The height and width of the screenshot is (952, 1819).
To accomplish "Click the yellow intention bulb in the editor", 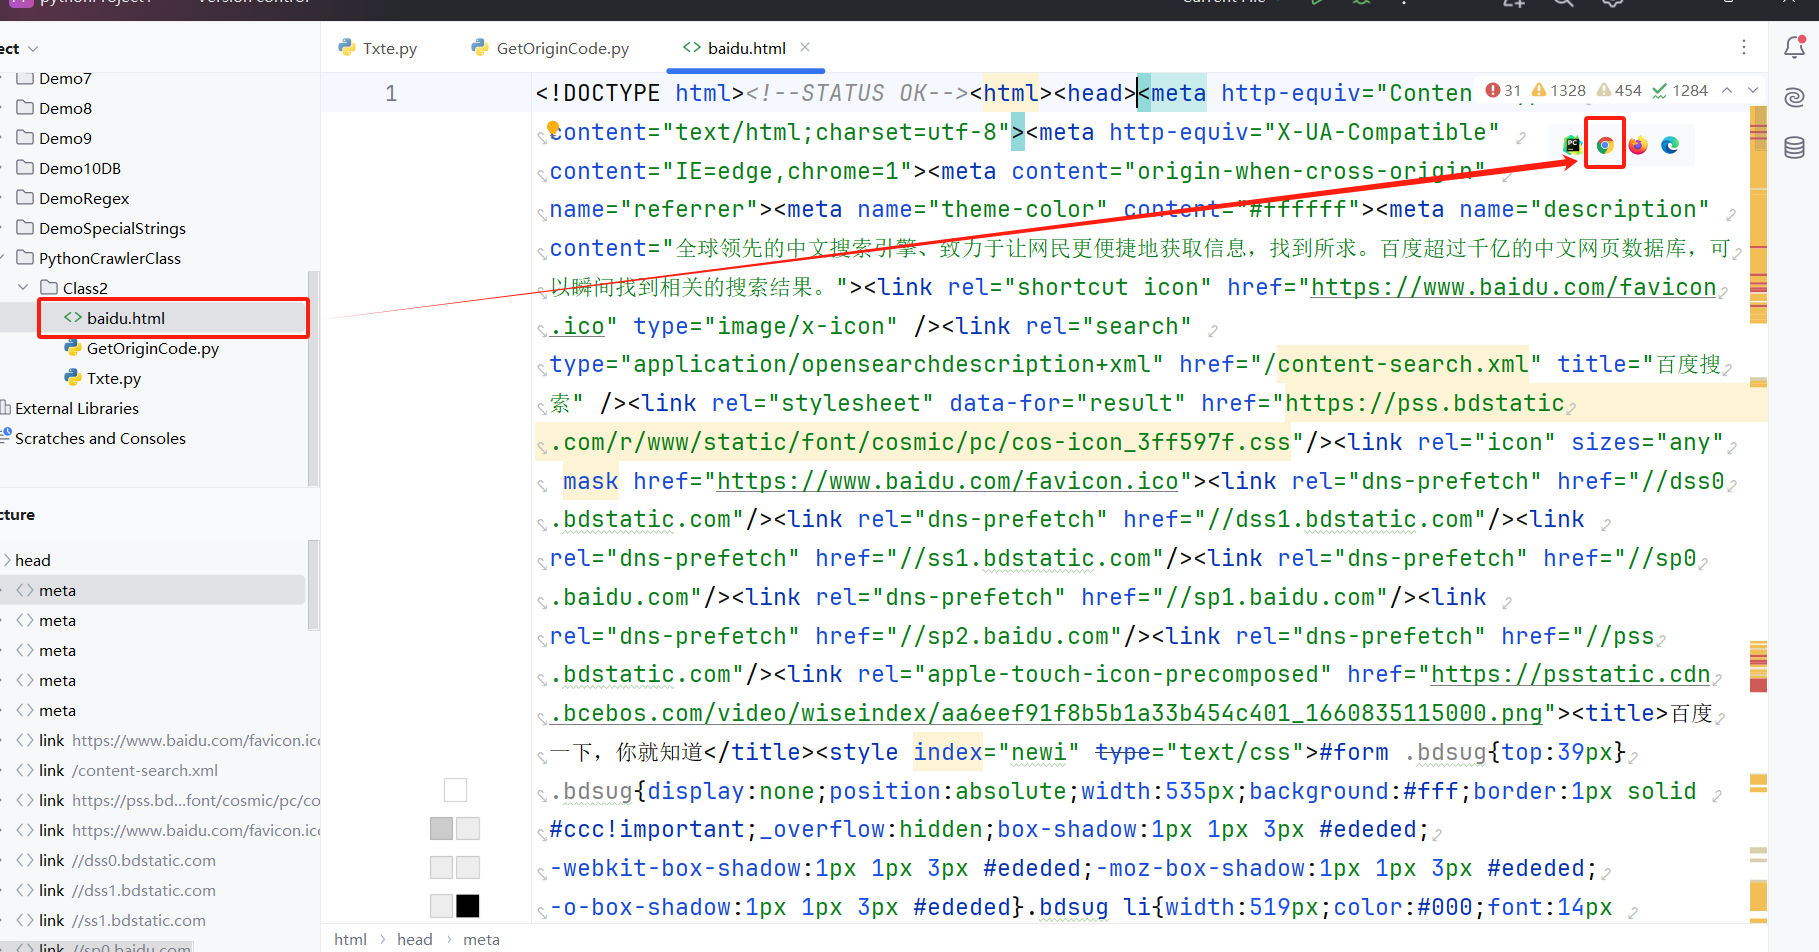I will coord(553,127).
